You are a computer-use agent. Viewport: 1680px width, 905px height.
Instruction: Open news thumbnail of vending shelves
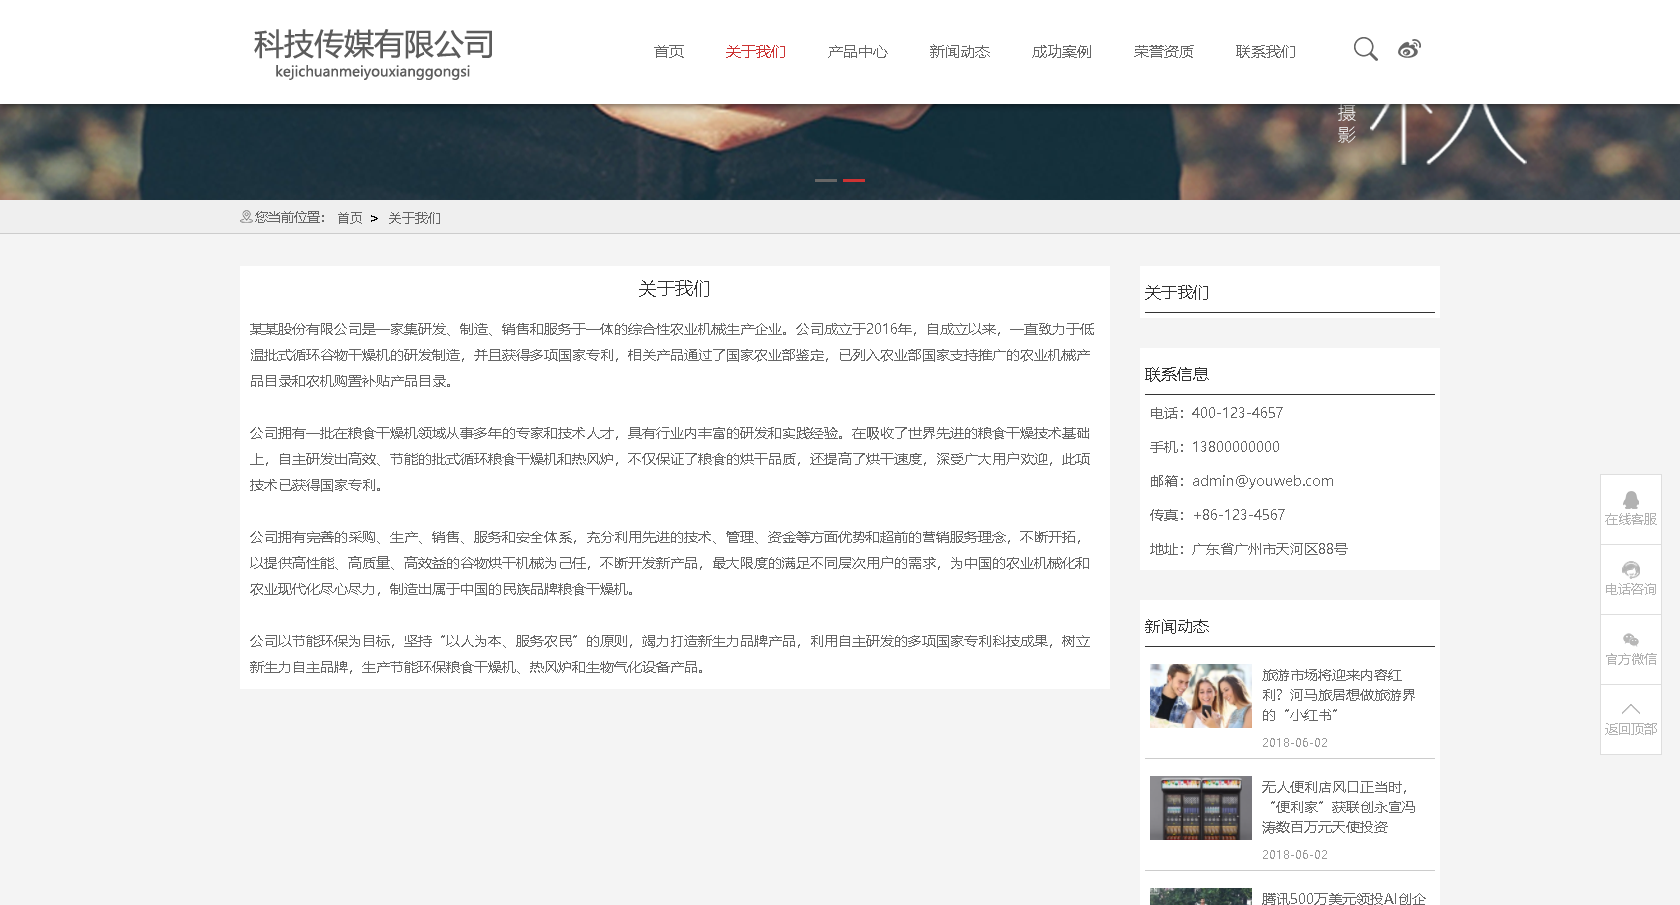click(1201, 808)
